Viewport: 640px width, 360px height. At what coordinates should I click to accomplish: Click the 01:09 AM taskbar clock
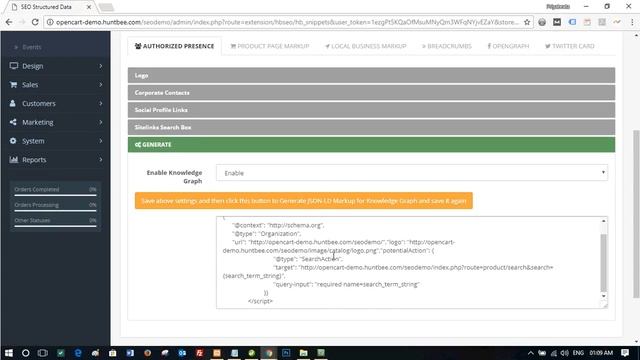601,353
